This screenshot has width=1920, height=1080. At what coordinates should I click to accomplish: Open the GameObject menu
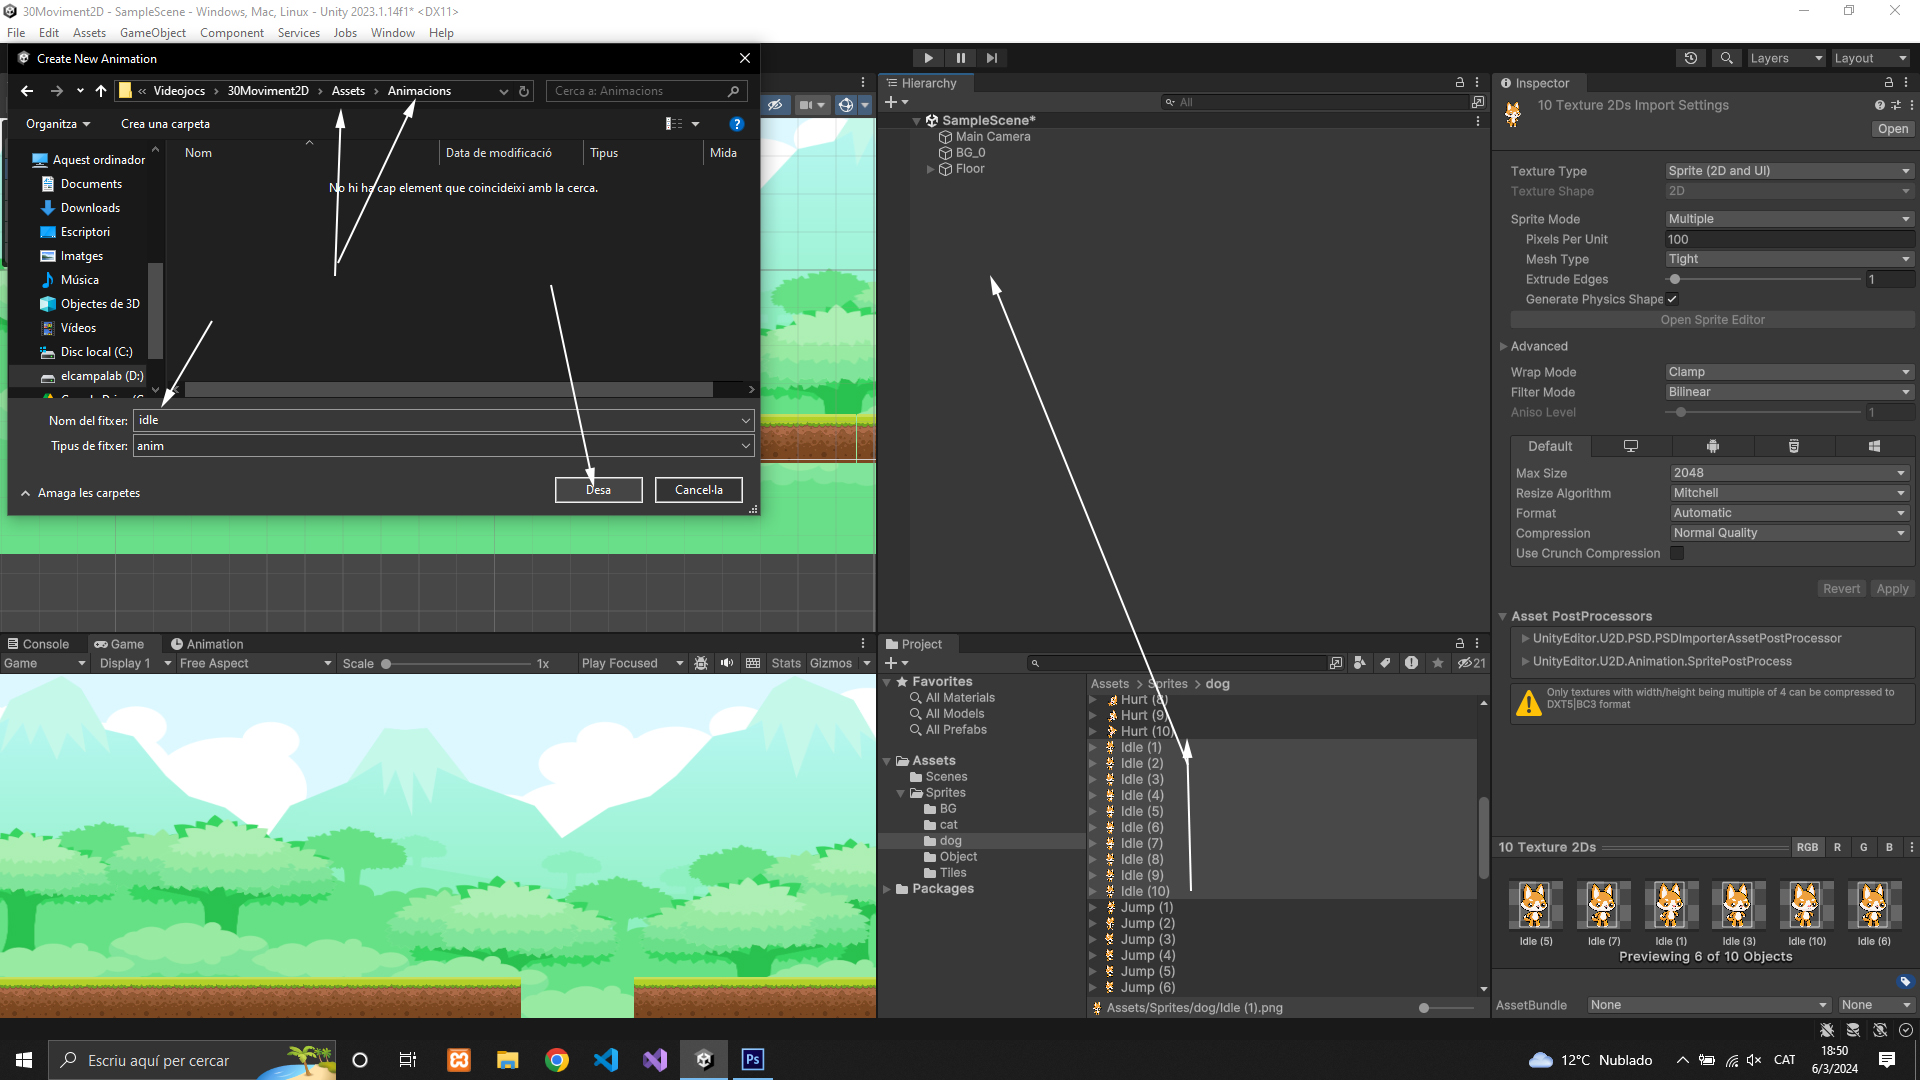pos(153,33)
